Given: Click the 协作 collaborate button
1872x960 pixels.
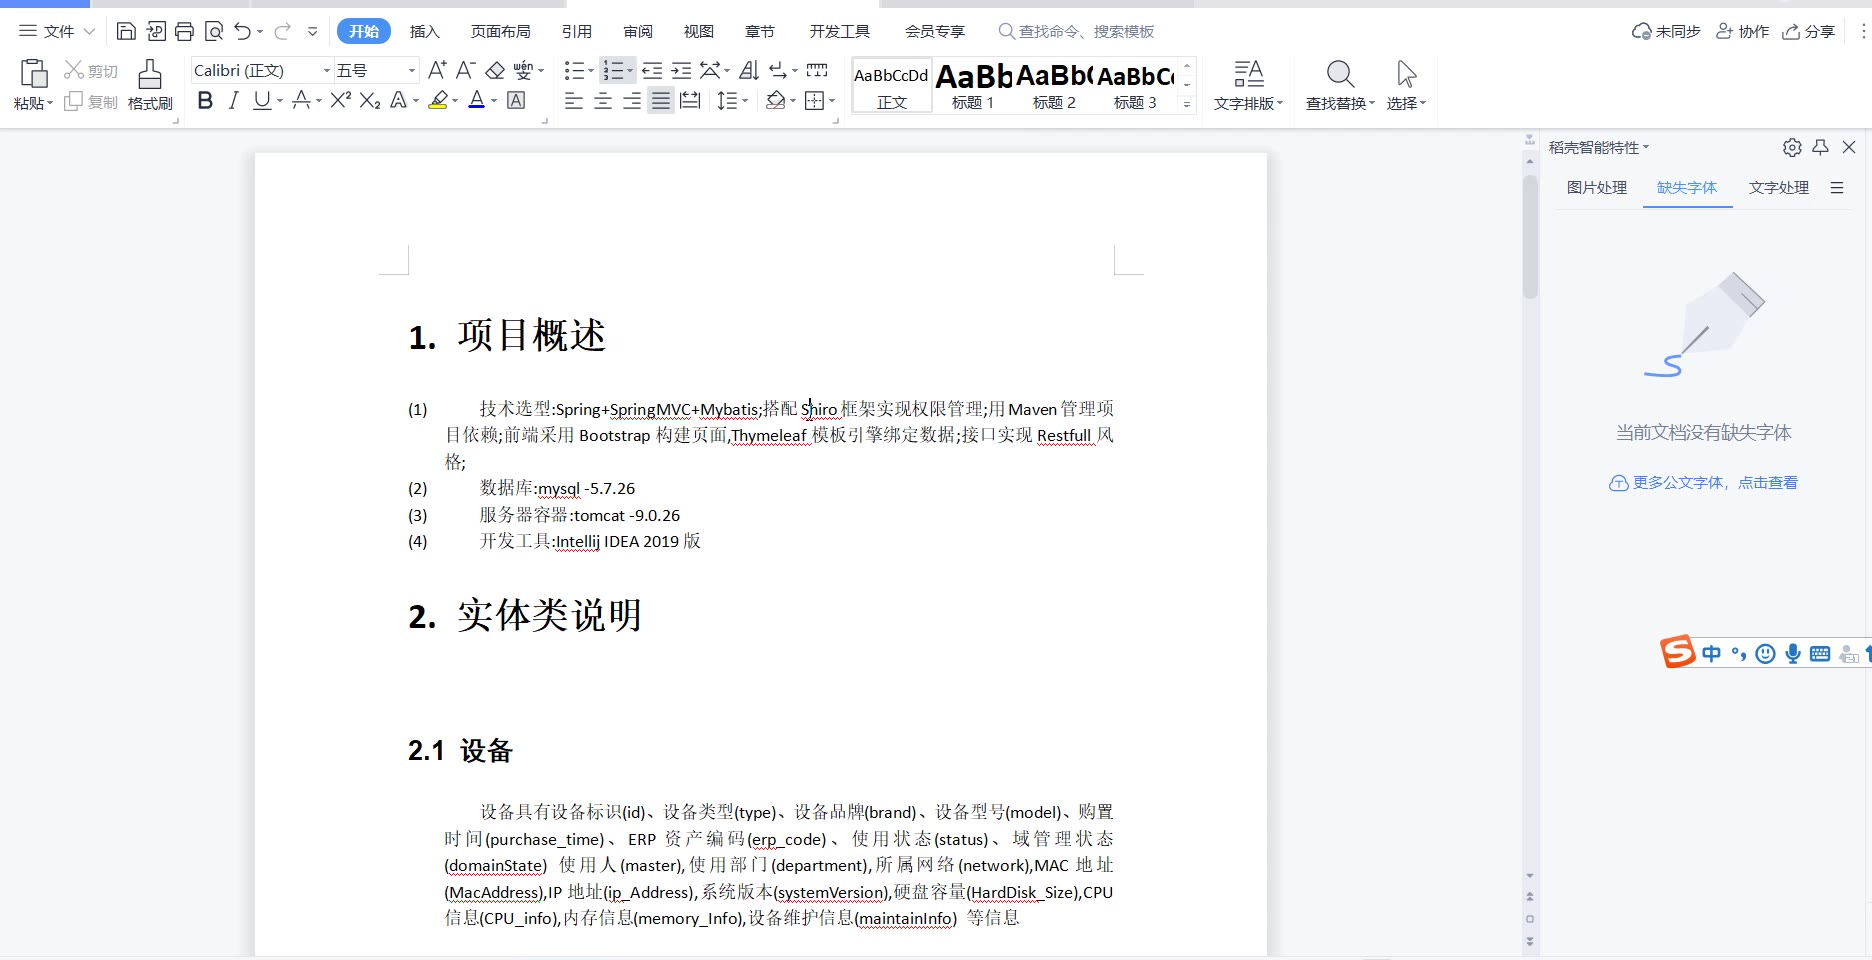Looking at the screenshot, I should click(x=1743, y=31).
